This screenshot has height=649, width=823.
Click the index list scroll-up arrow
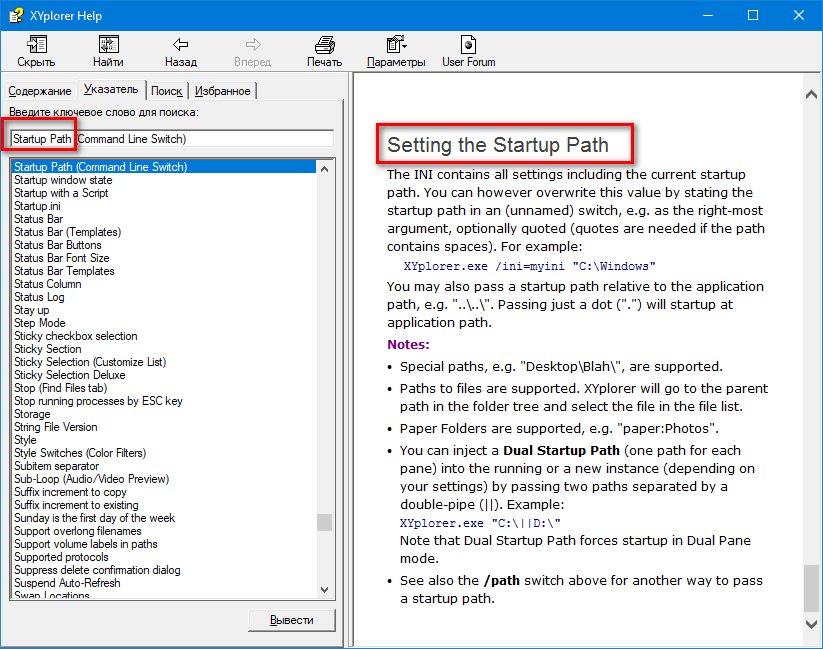tap(324, 167)
